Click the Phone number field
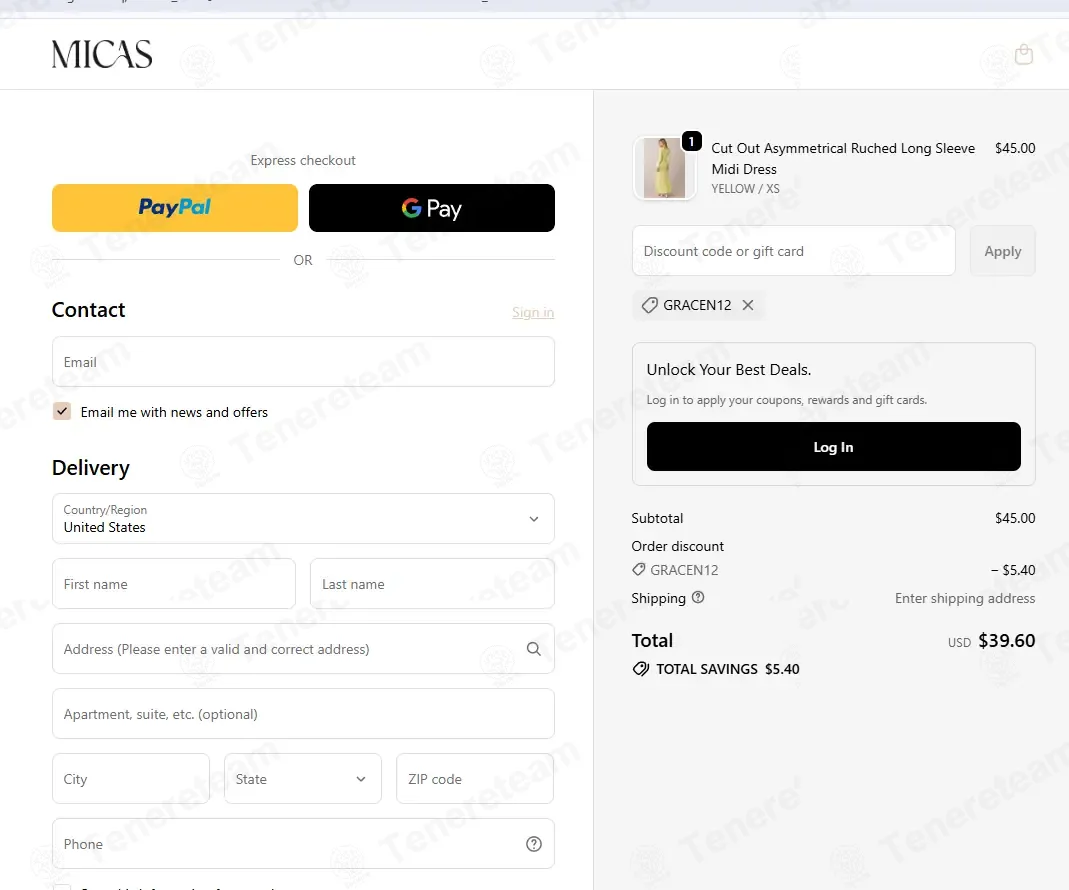Viewport: 1069px width, 890px height. click(303, 844)
